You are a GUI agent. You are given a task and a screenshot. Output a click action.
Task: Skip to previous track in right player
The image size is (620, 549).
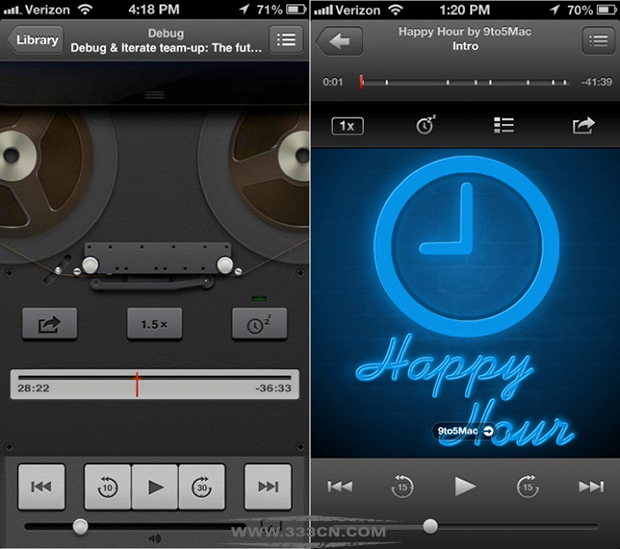click(x=340, y=486)
